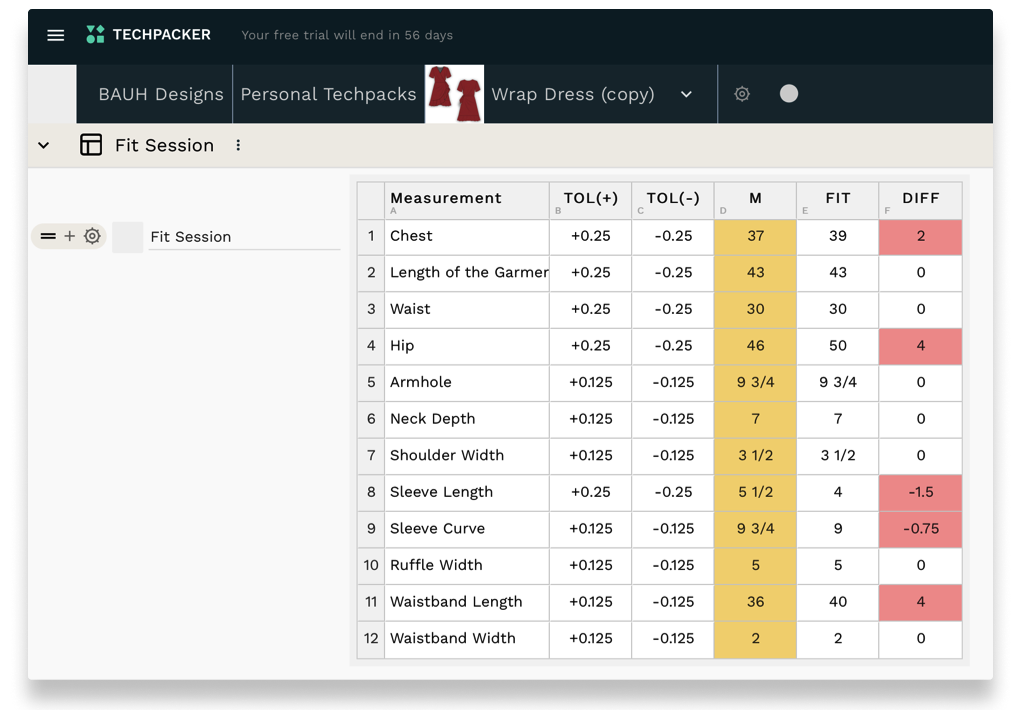Click the TOL(-) cell for Waist

click(x=673, y=309)
